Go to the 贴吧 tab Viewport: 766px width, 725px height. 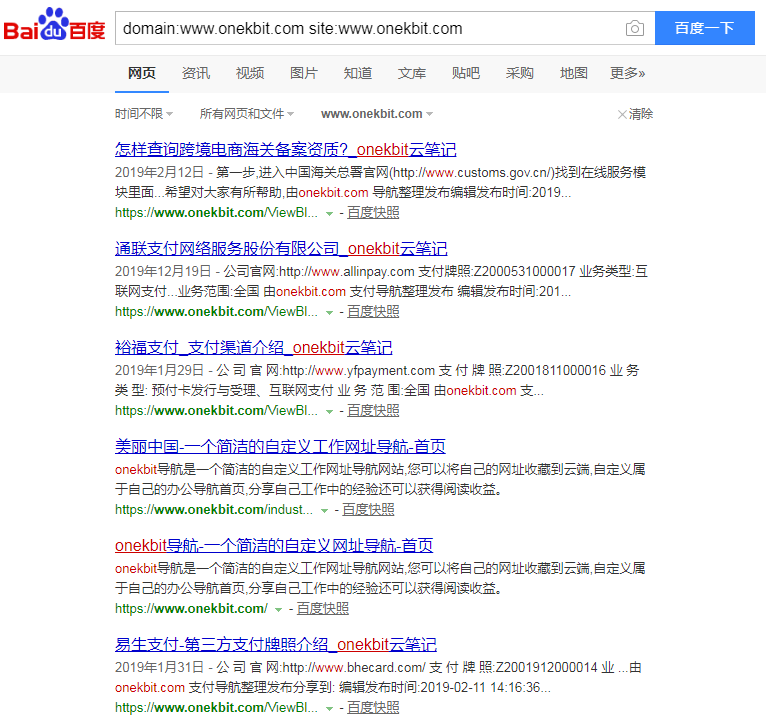466,73
